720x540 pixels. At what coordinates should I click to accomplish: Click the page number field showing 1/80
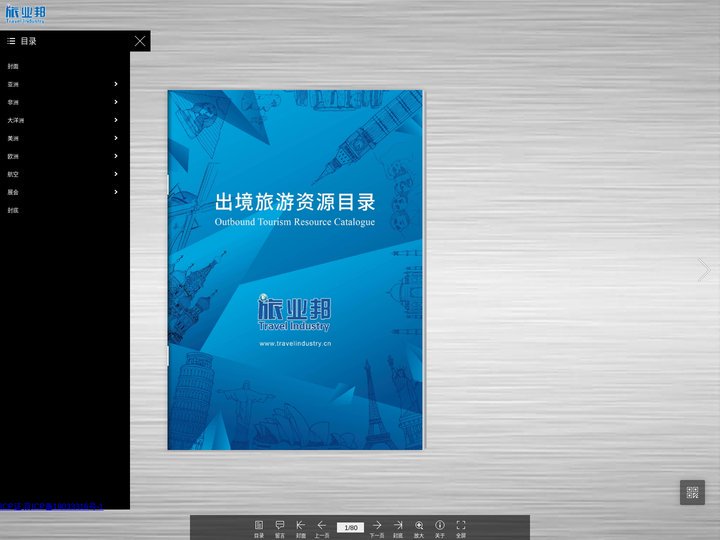click(x=350, y=528)
